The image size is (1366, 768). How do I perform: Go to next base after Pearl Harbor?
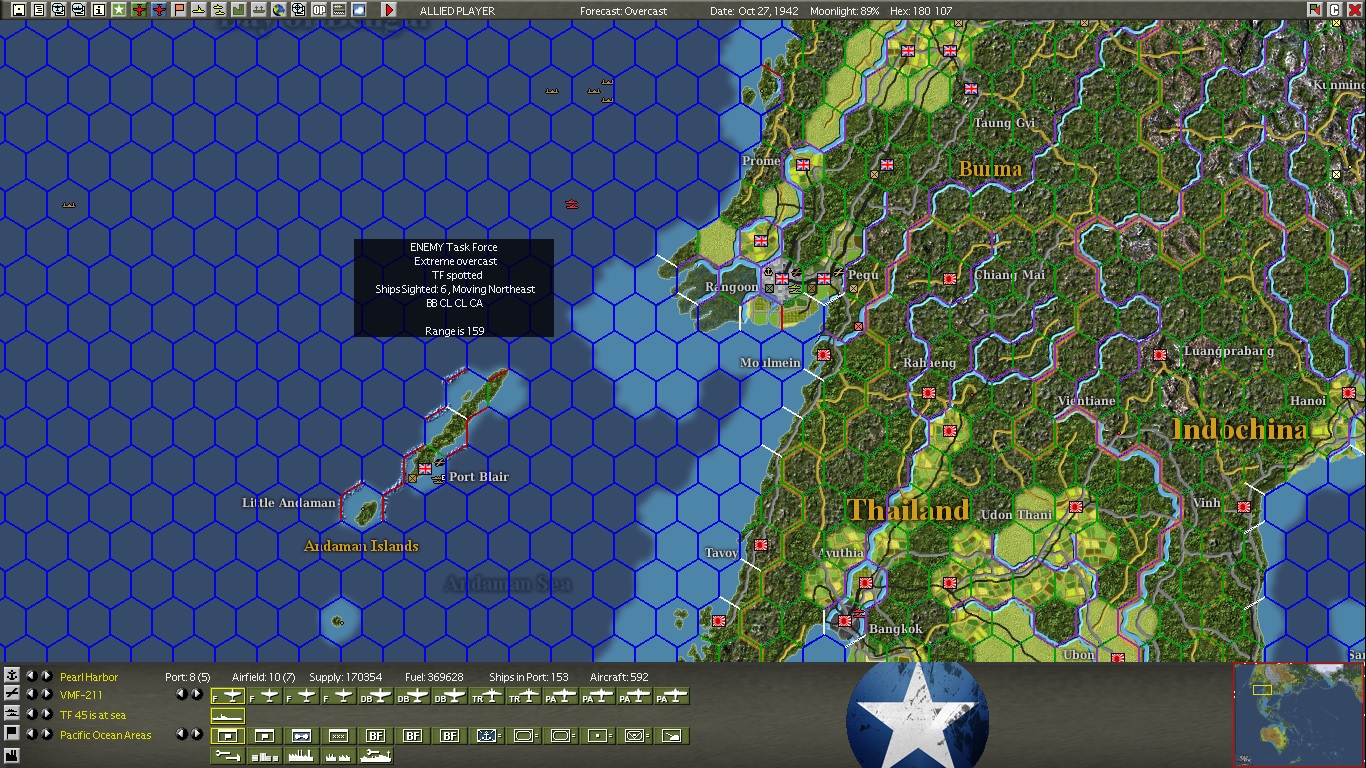coord(46,676)
